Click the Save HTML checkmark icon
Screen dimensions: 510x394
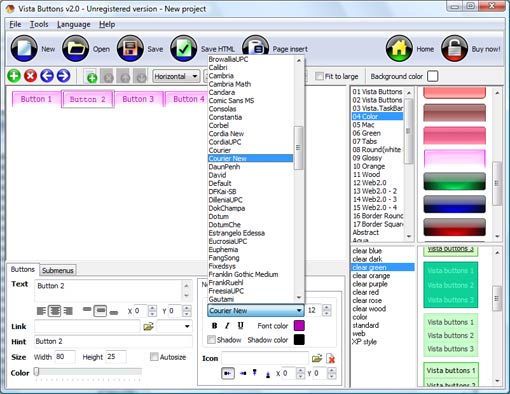[x=184, y=49]
